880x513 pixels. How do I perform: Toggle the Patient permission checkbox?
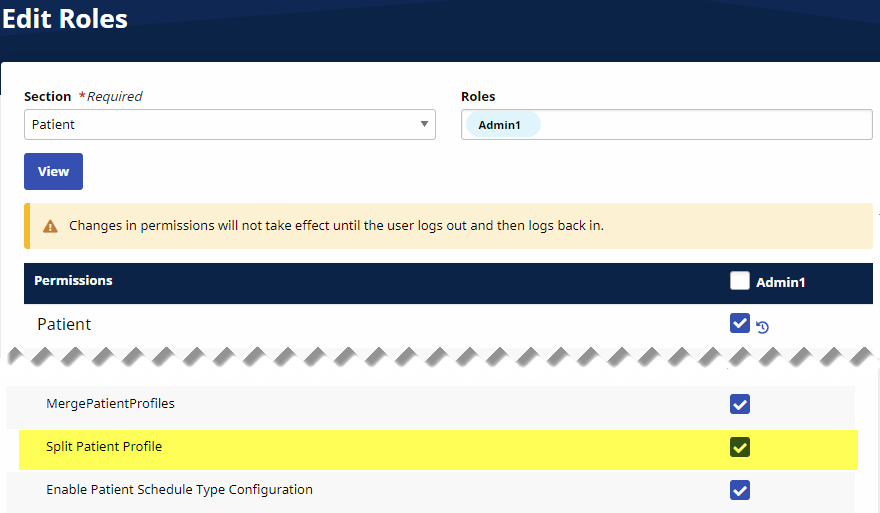(x=740, y=323)
